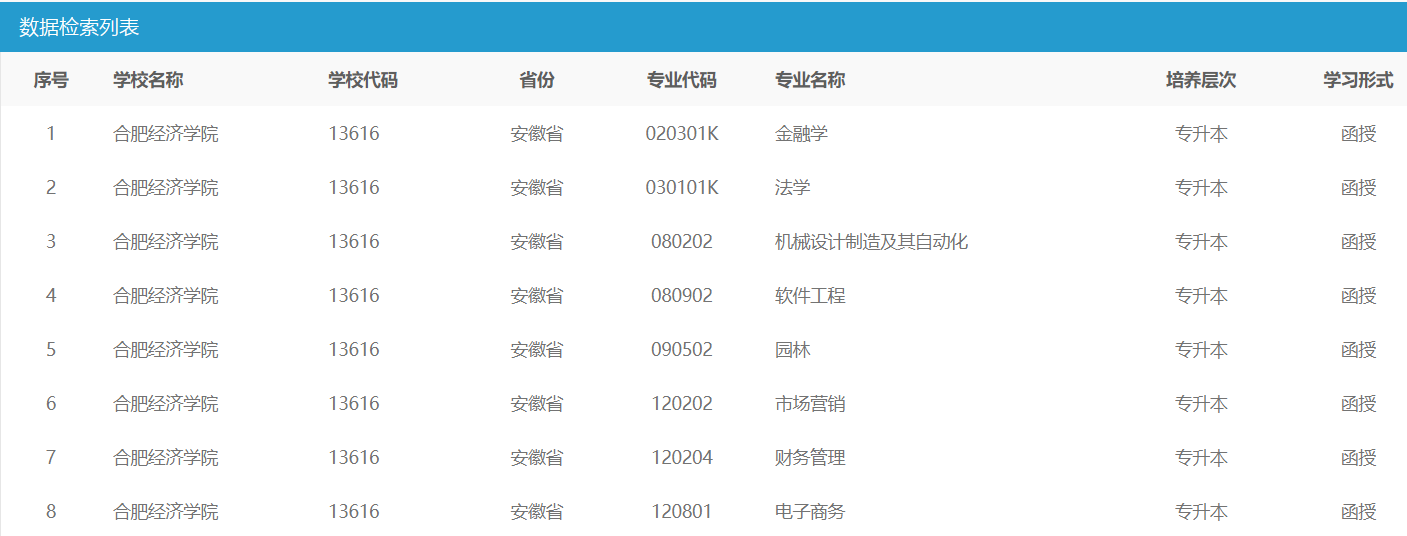
Task: Click major code 080202
Action: pos(682,241)
